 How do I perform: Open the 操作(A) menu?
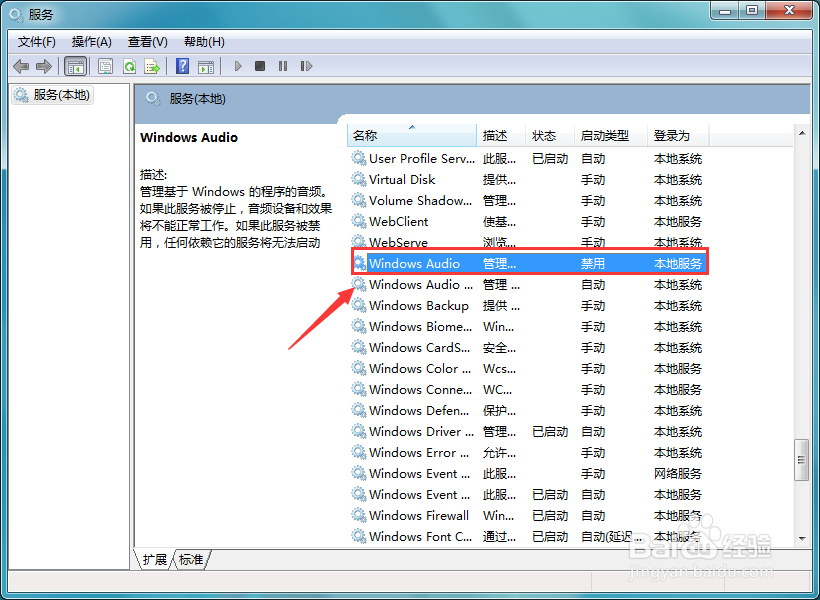tap(92, 42)
